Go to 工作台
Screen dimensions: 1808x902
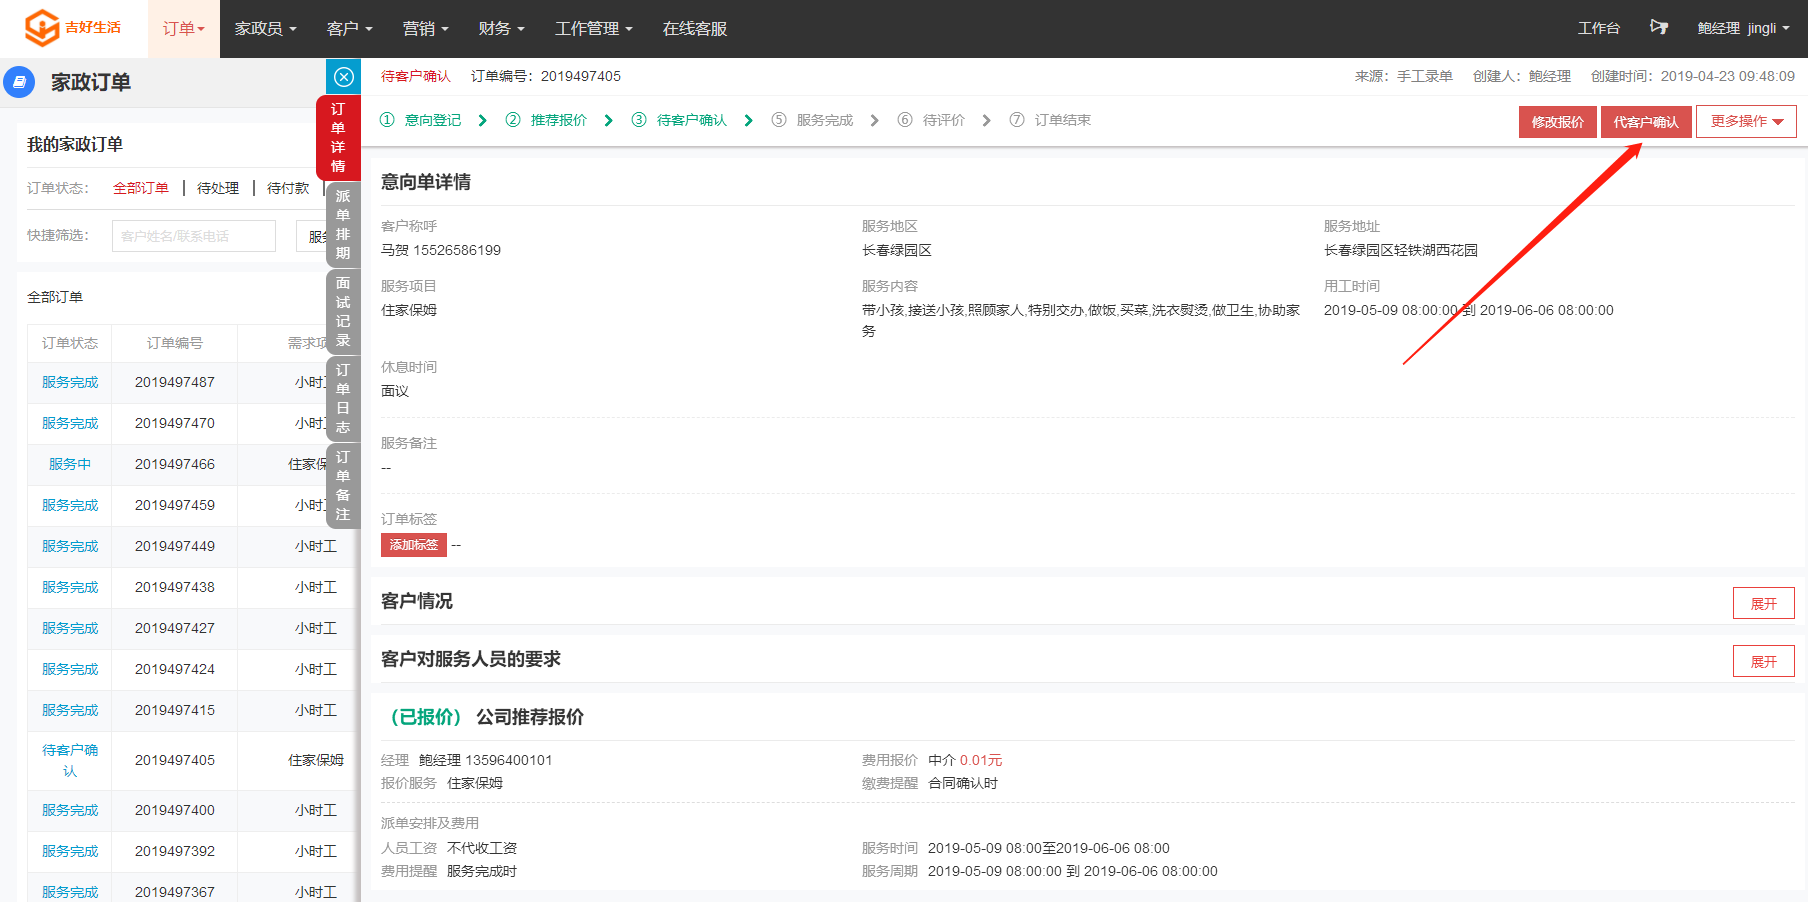point(1598,28)
